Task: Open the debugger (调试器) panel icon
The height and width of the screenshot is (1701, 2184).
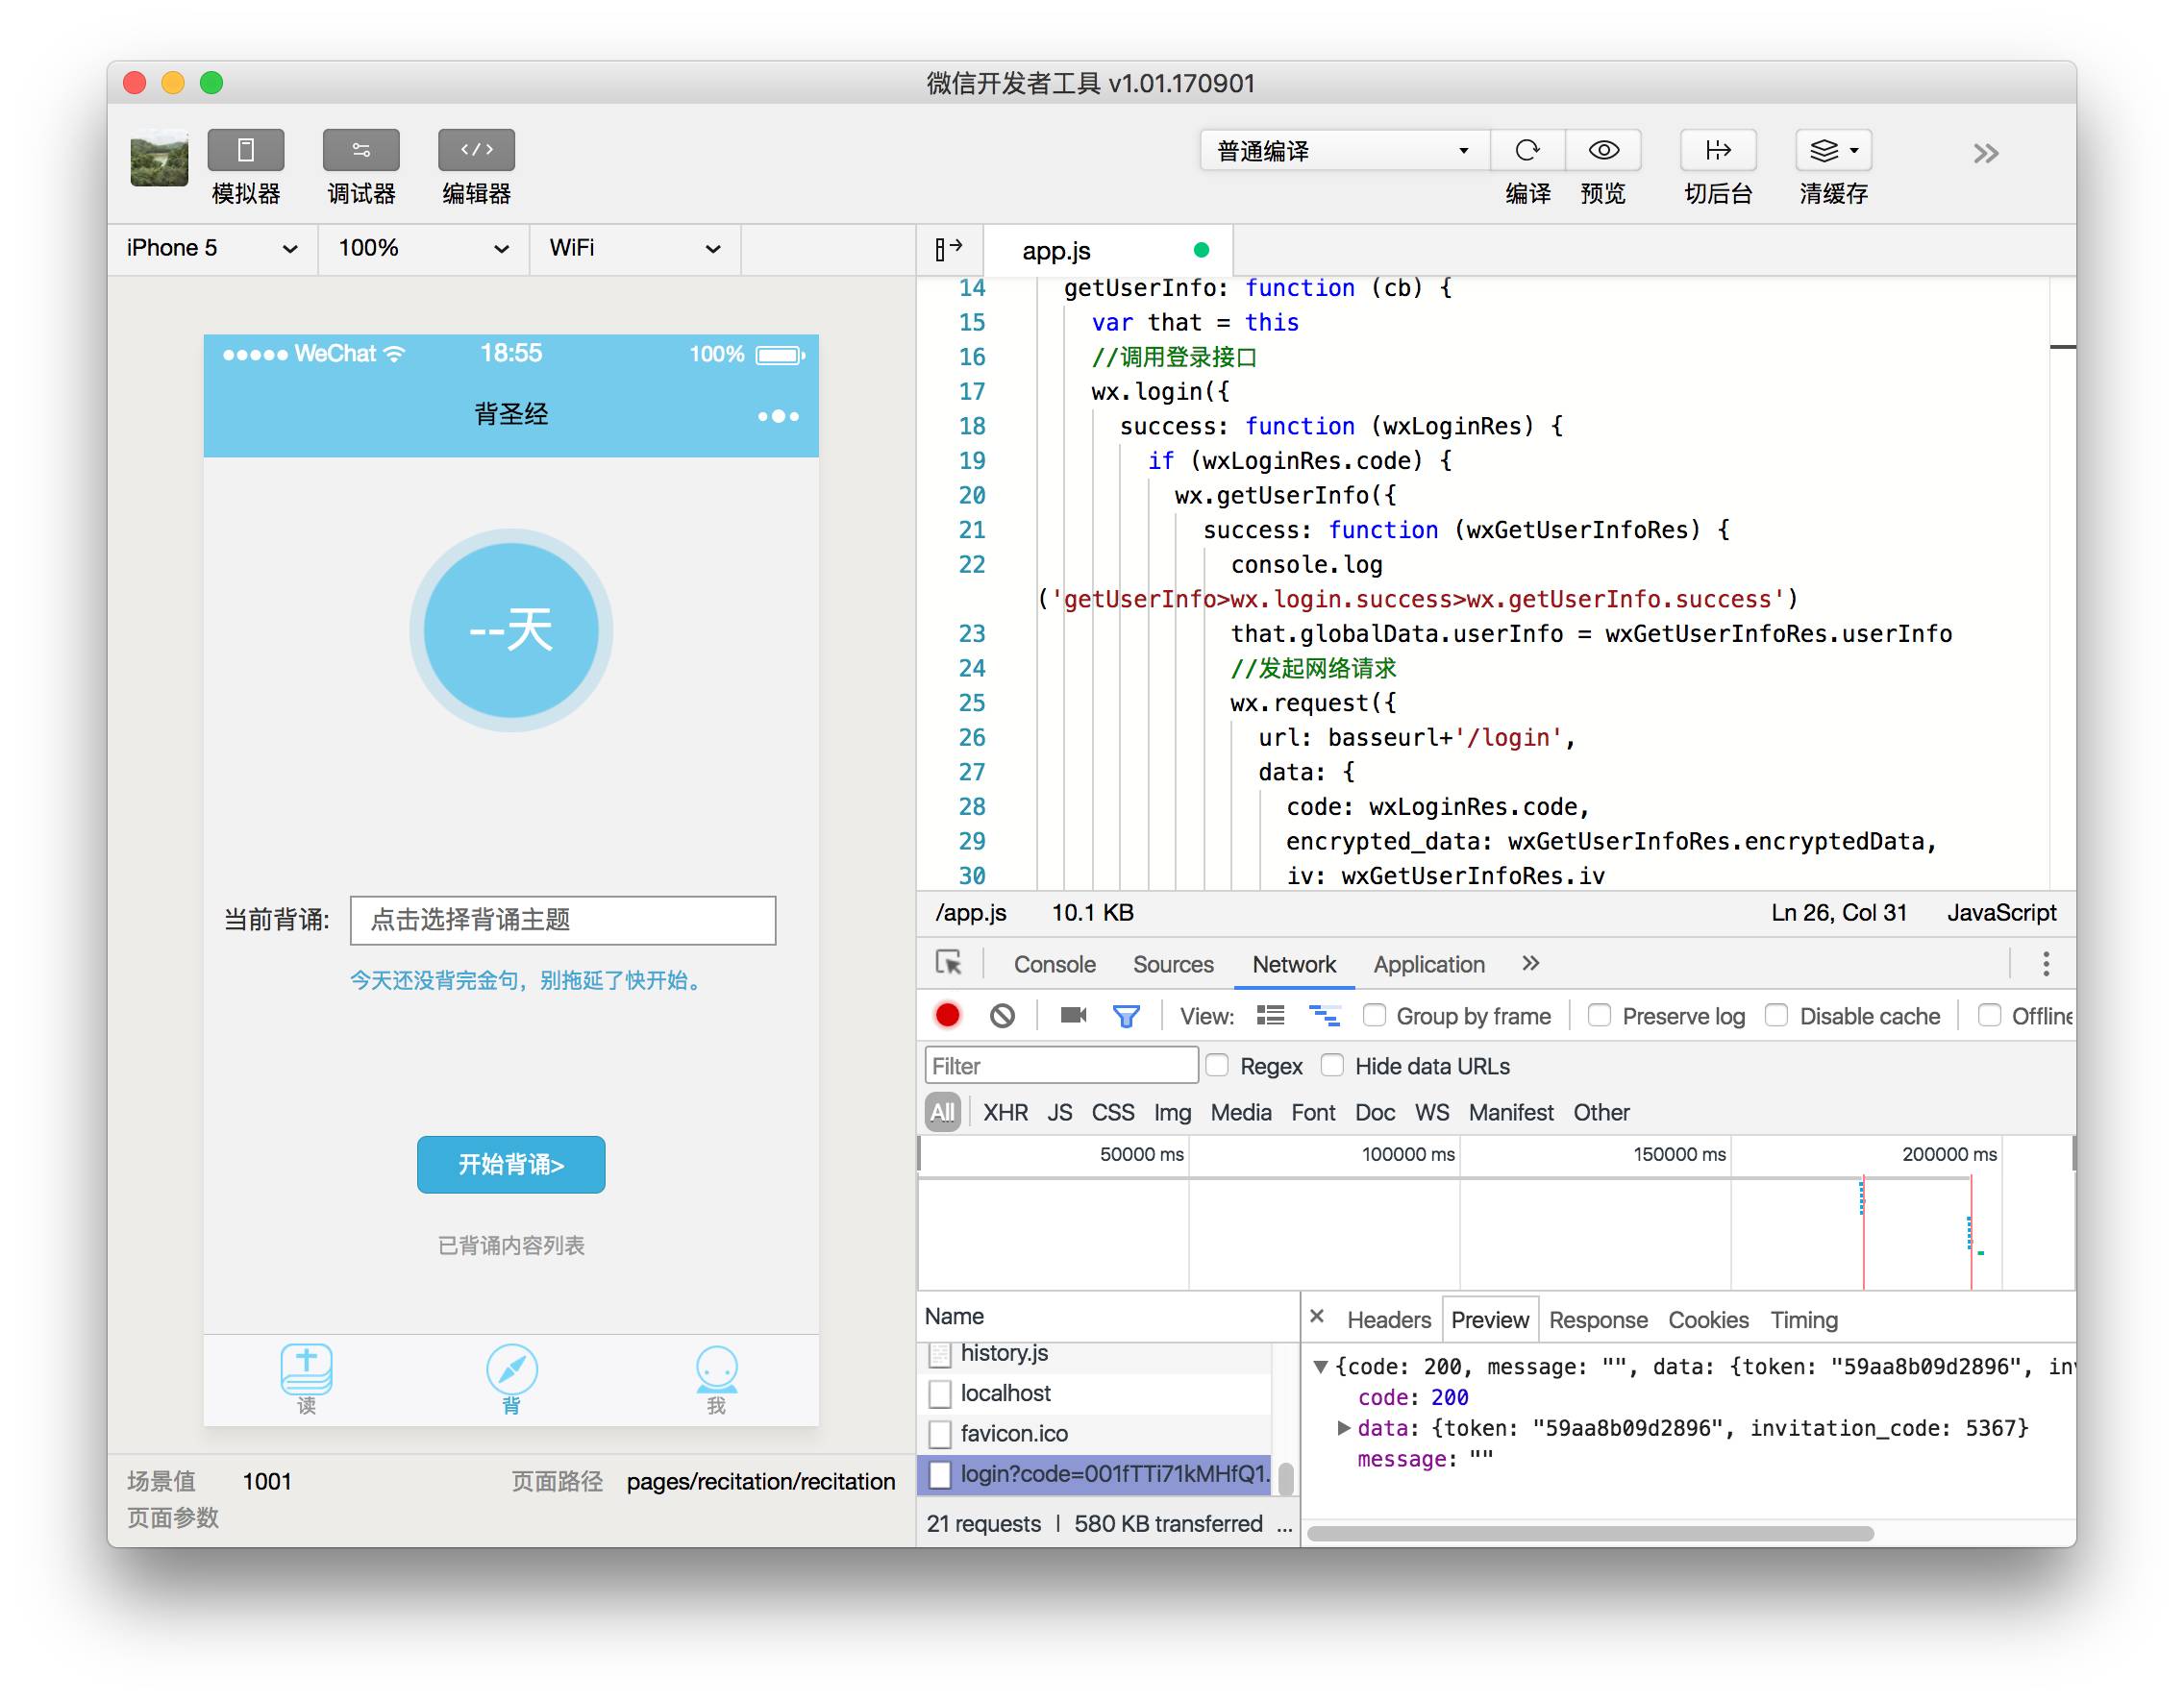Action: (361, 150)
